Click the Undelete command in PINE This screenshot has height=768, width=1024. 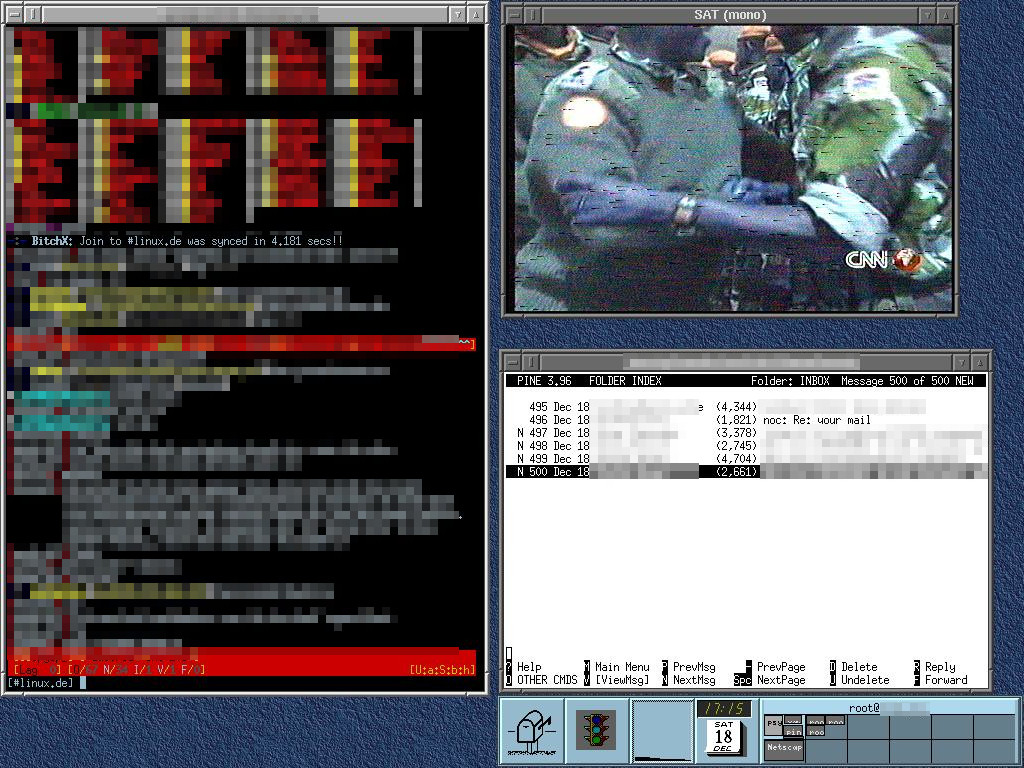[865, 680]
